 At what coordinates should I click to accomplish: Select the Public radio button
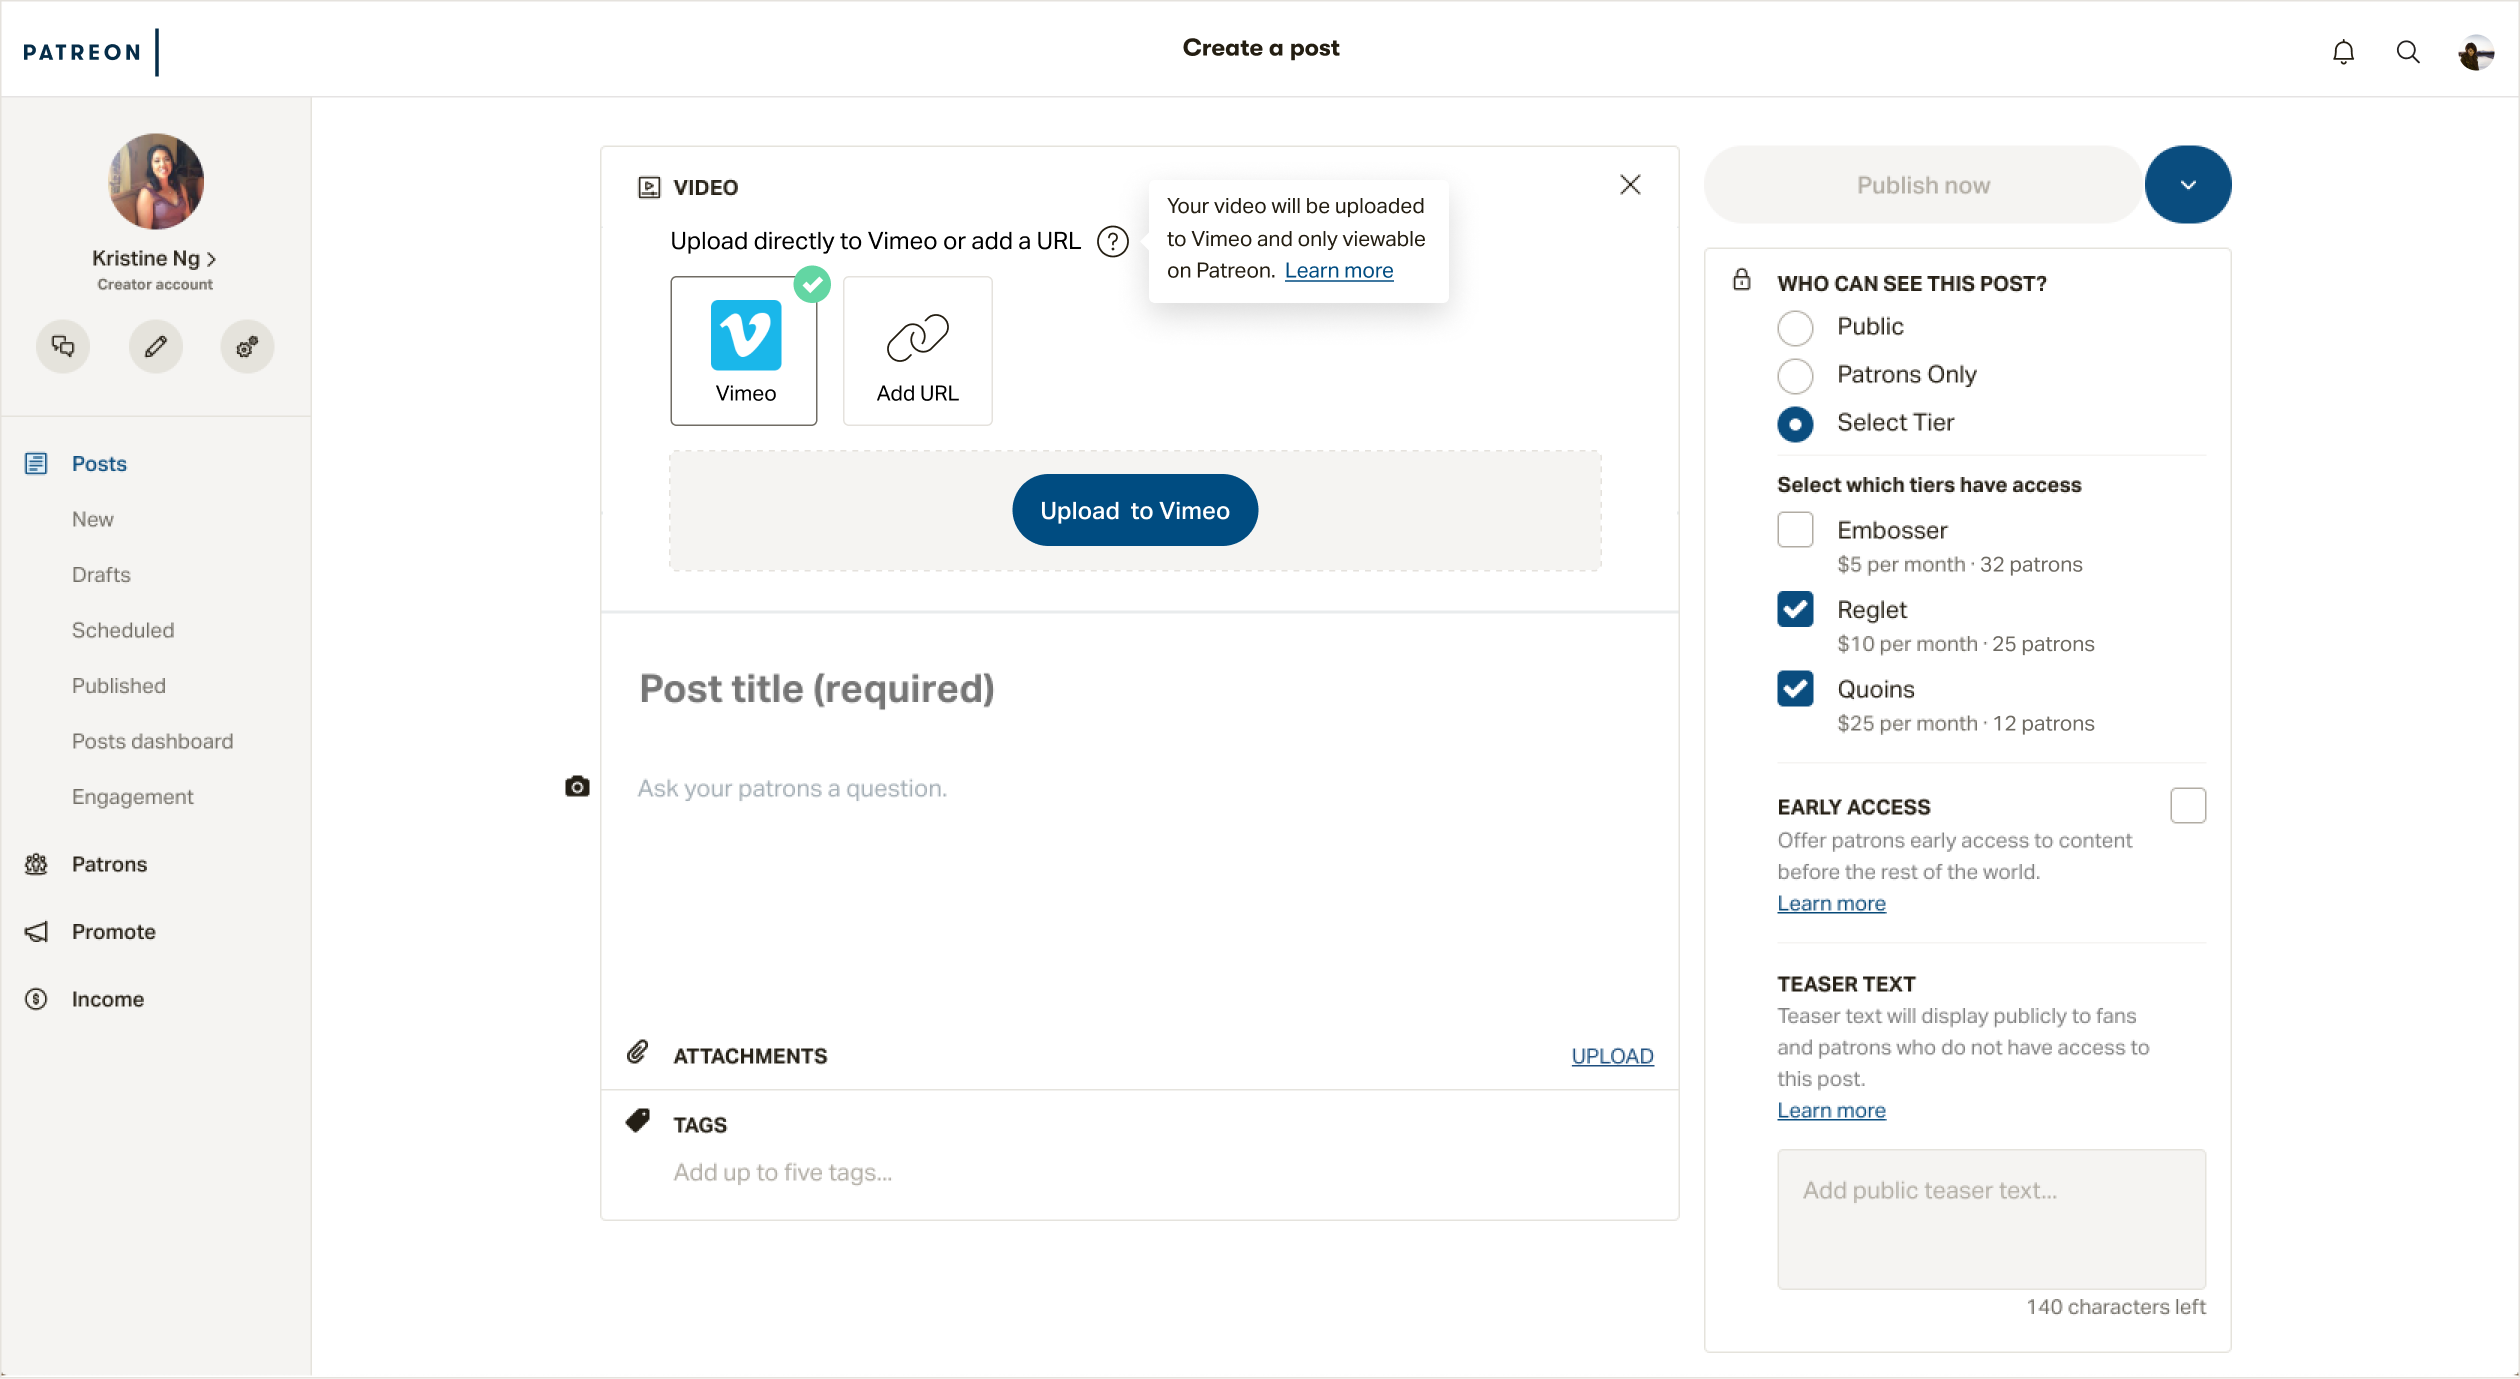(x=1795, y=328)
